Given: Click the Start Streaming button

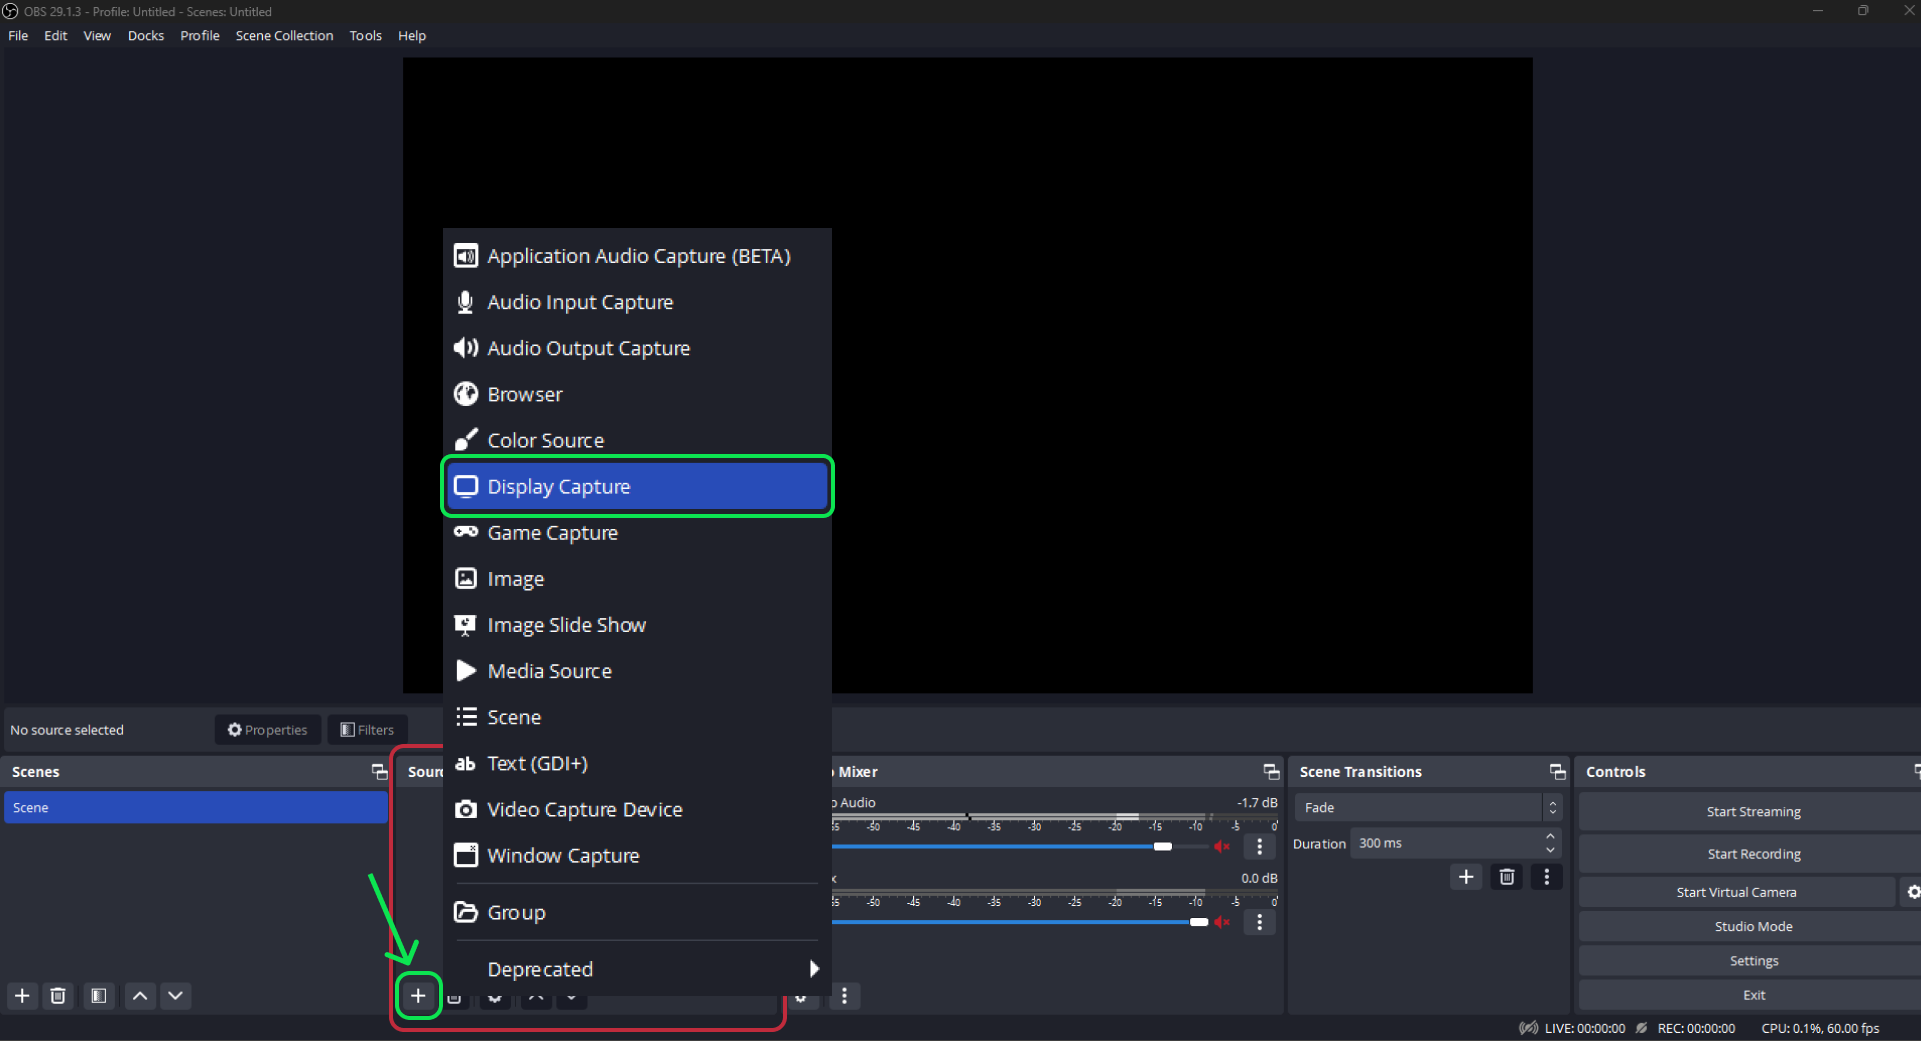Looking at the screenshot, I should pyautogui.click(x=1753, y=811).
